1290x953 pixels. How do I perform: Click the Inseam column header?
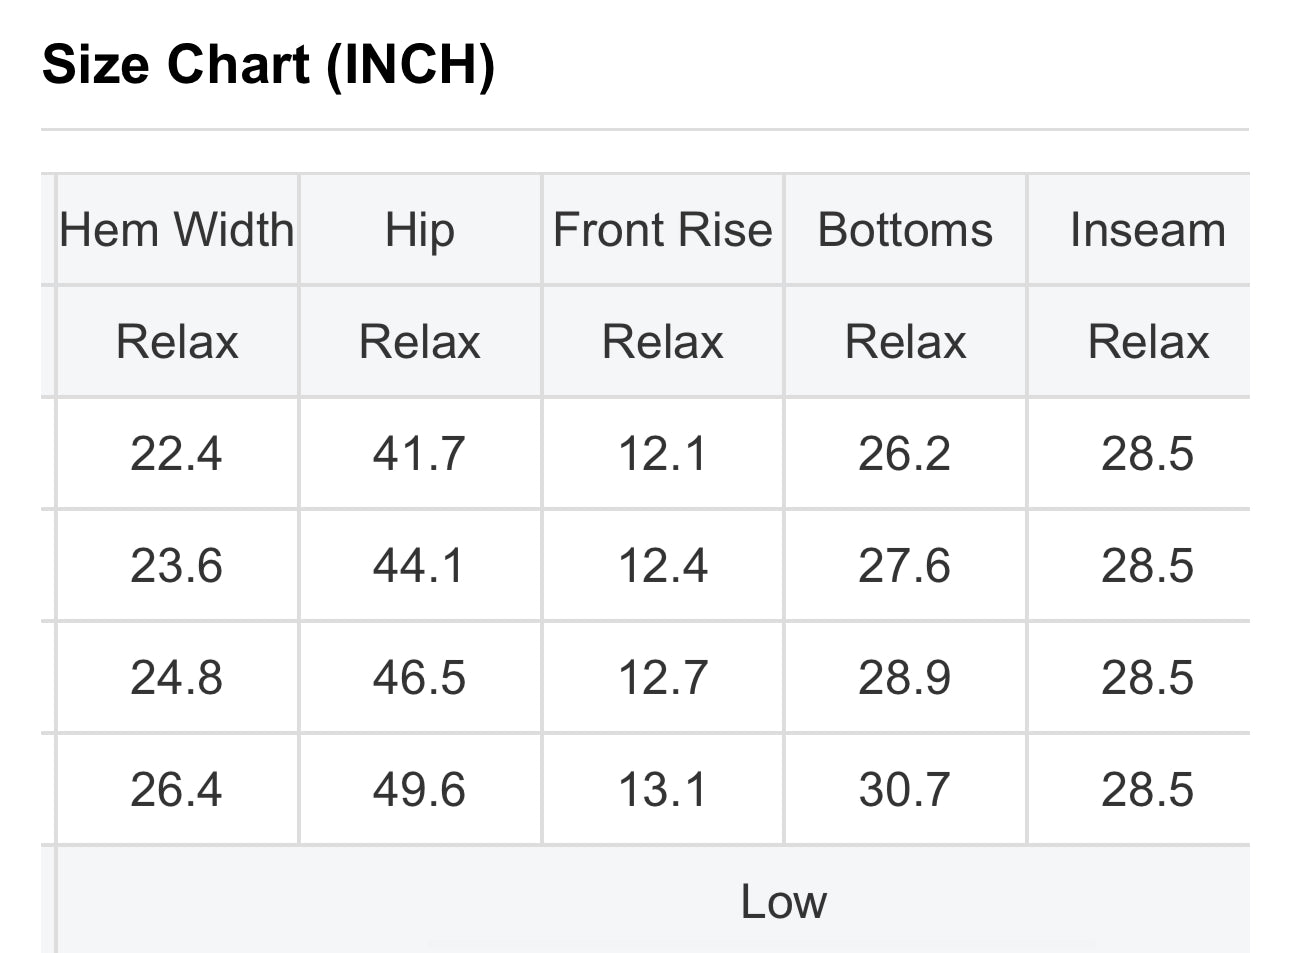coord(1147,230)
